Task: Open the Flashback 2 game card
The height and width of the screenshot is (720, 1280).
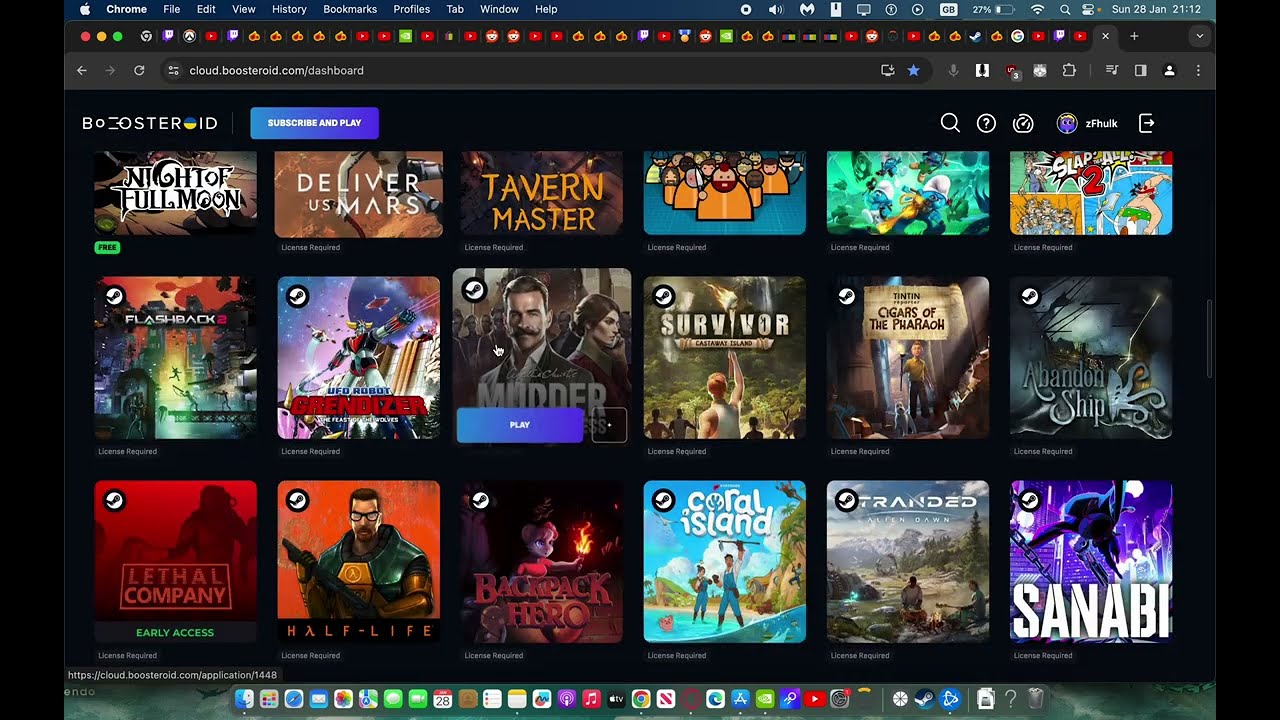Action: pyautogui.click(x=175, y=358)
